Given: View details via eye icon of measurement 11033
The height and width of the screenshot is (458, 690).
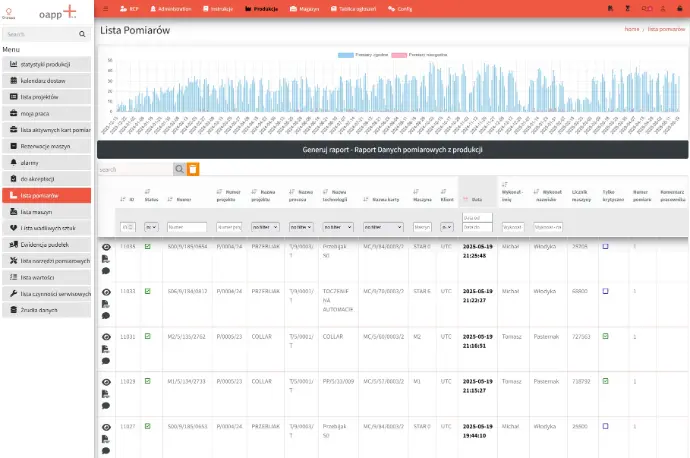Looking at the screenshot, I should pos(106,292).
